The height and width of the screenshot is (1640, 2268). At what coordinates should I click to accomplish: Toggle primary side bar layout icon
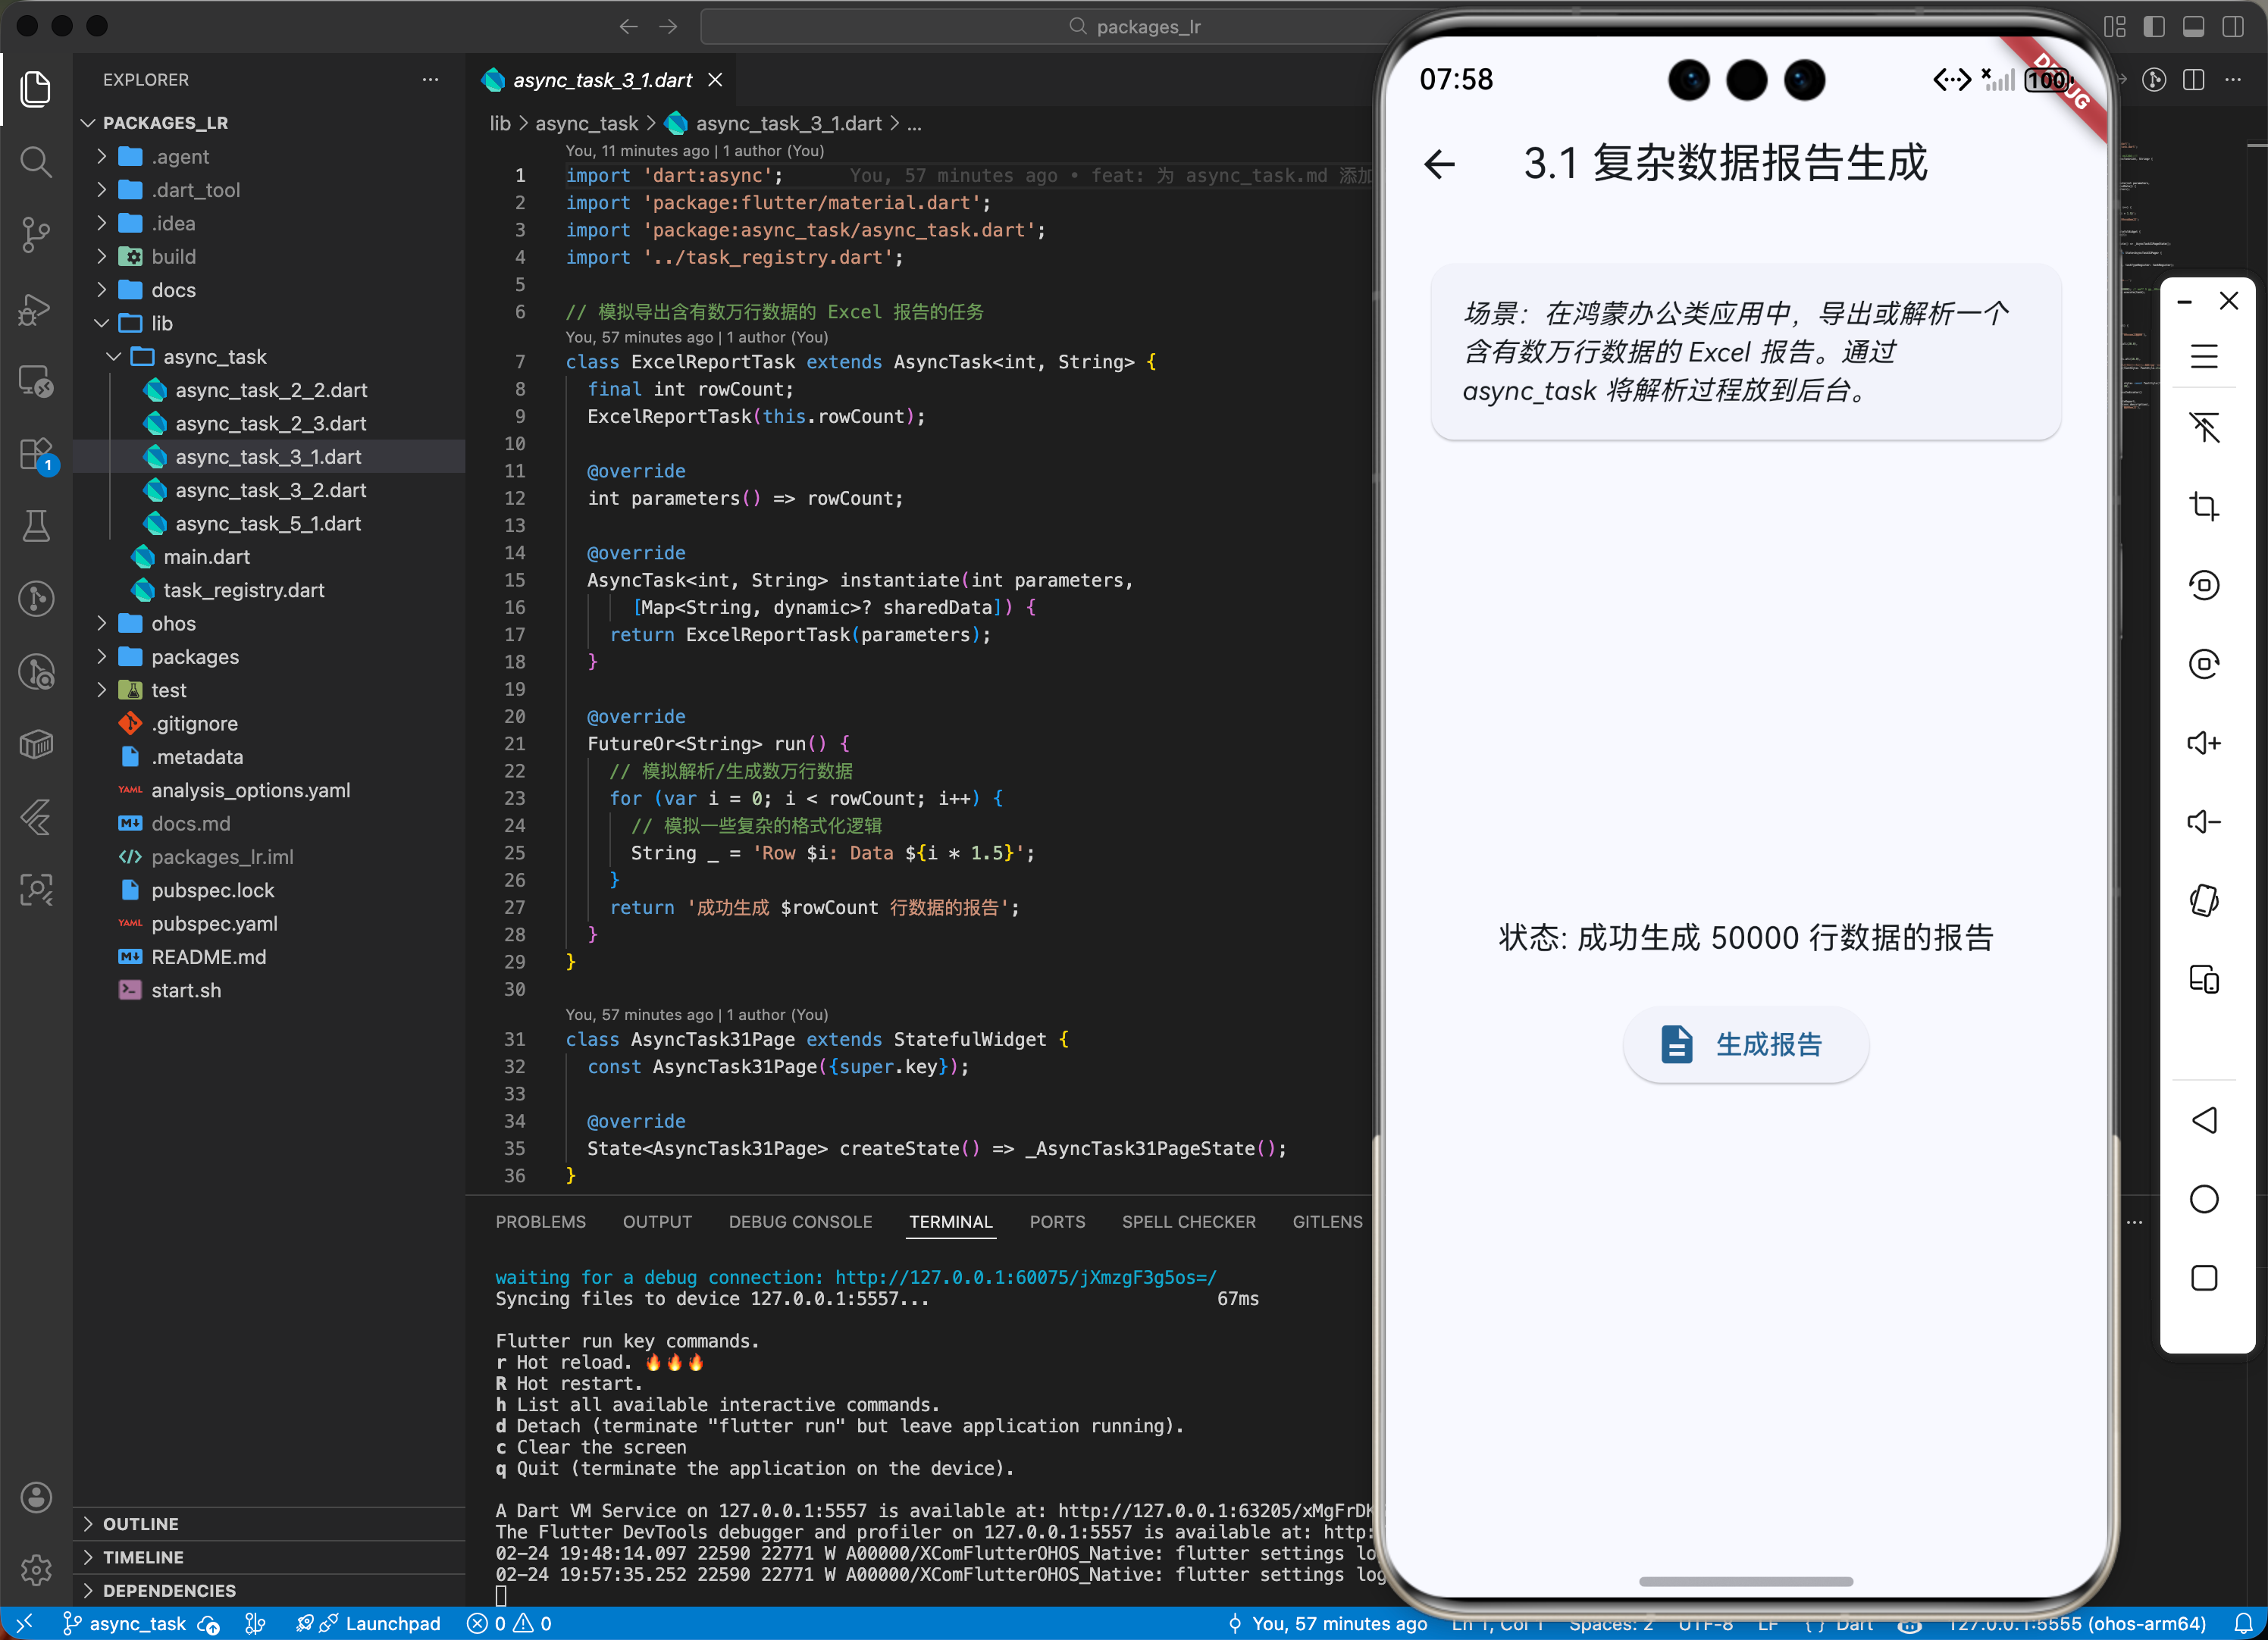pyautogui.click(x=2154, y=27)
